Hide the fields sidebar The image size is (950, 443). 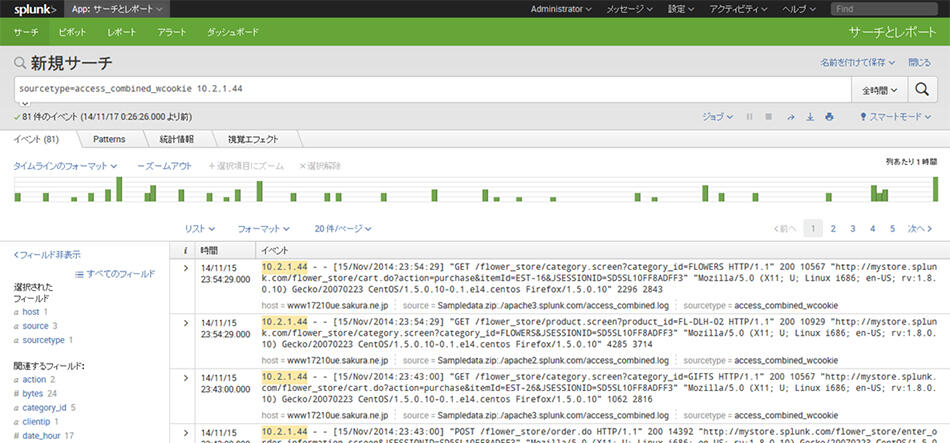click(47, 255)
